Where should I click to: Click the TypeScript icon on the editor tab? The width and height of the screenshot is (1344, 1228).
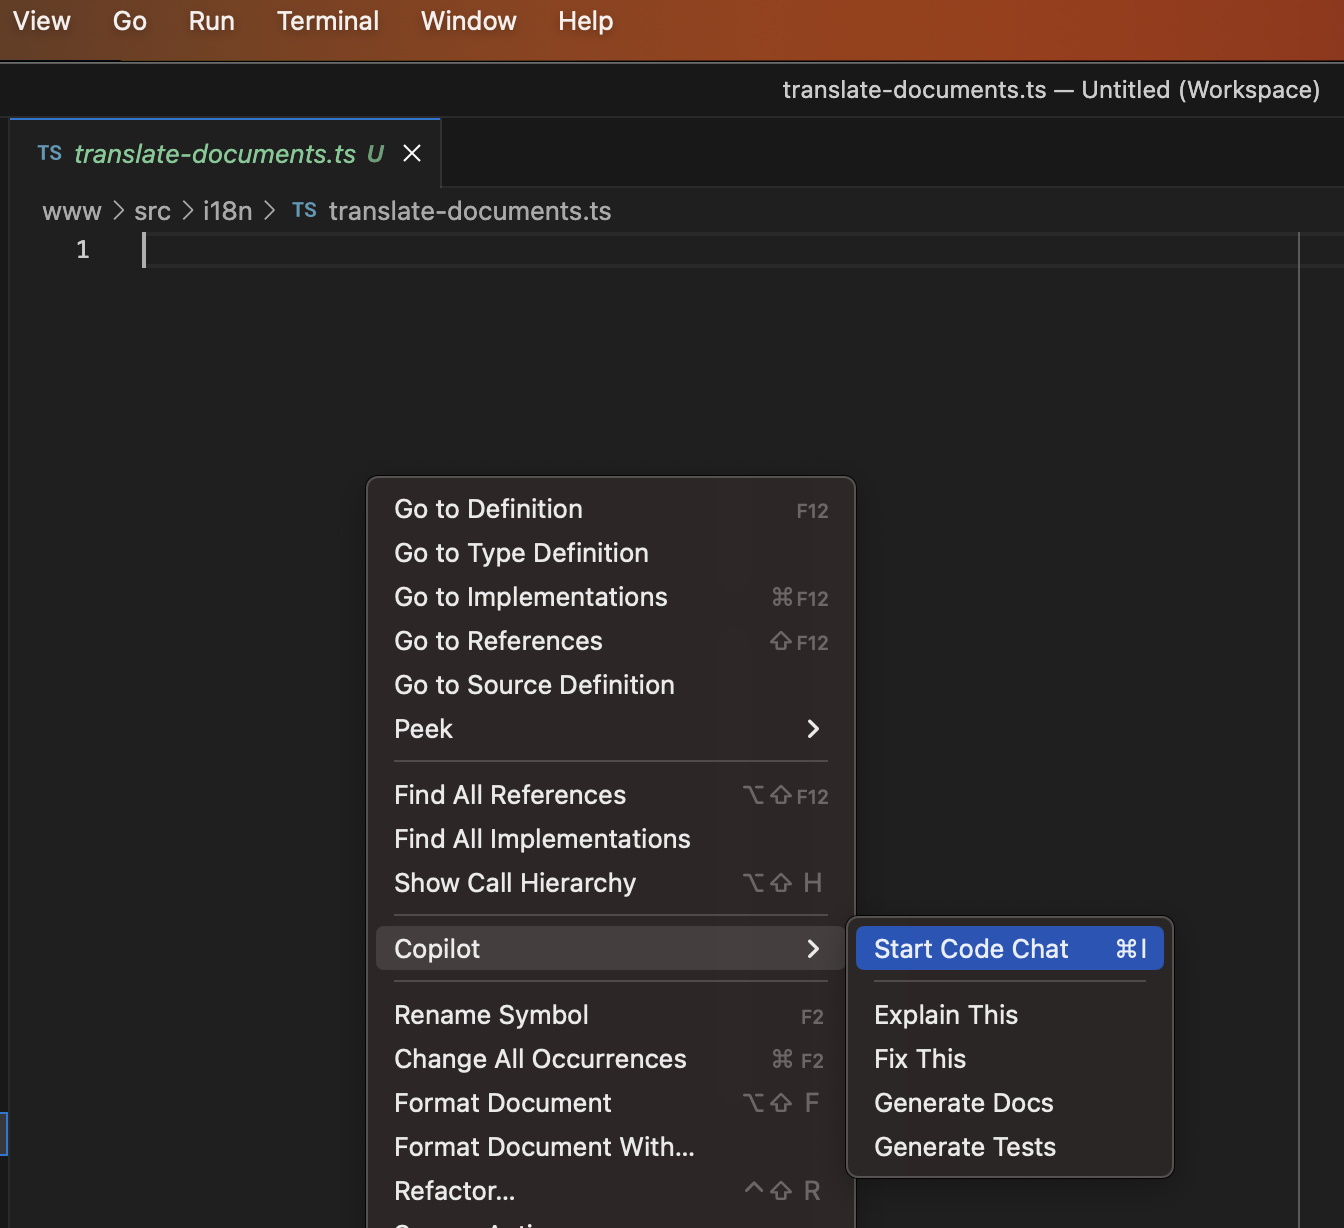pos(50,153)
